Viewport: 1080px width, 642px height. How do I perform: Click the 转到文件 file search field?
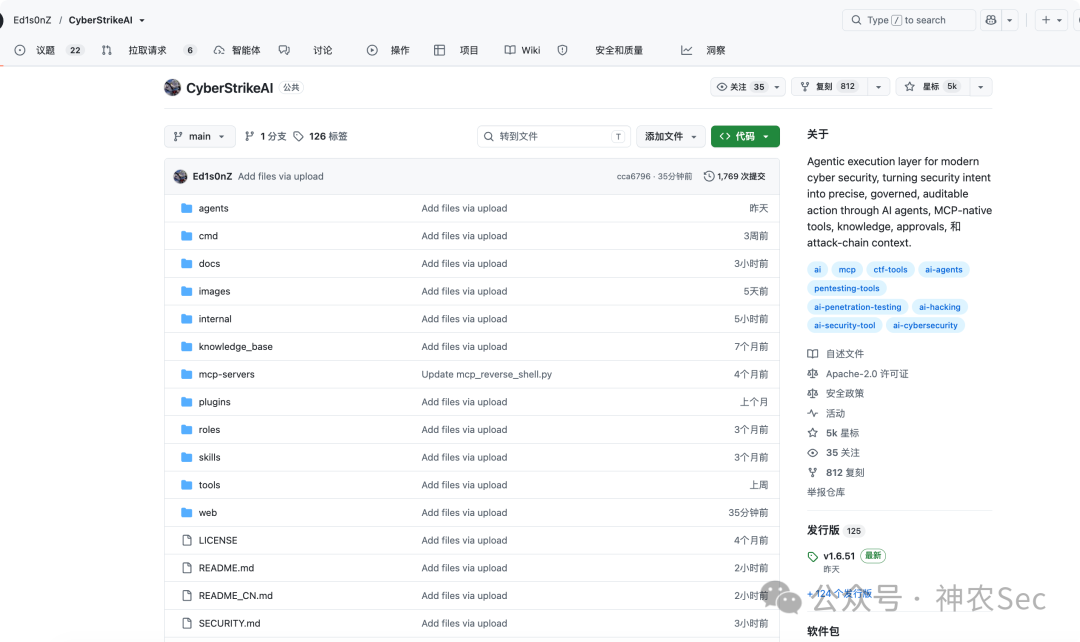click(554, 136)
